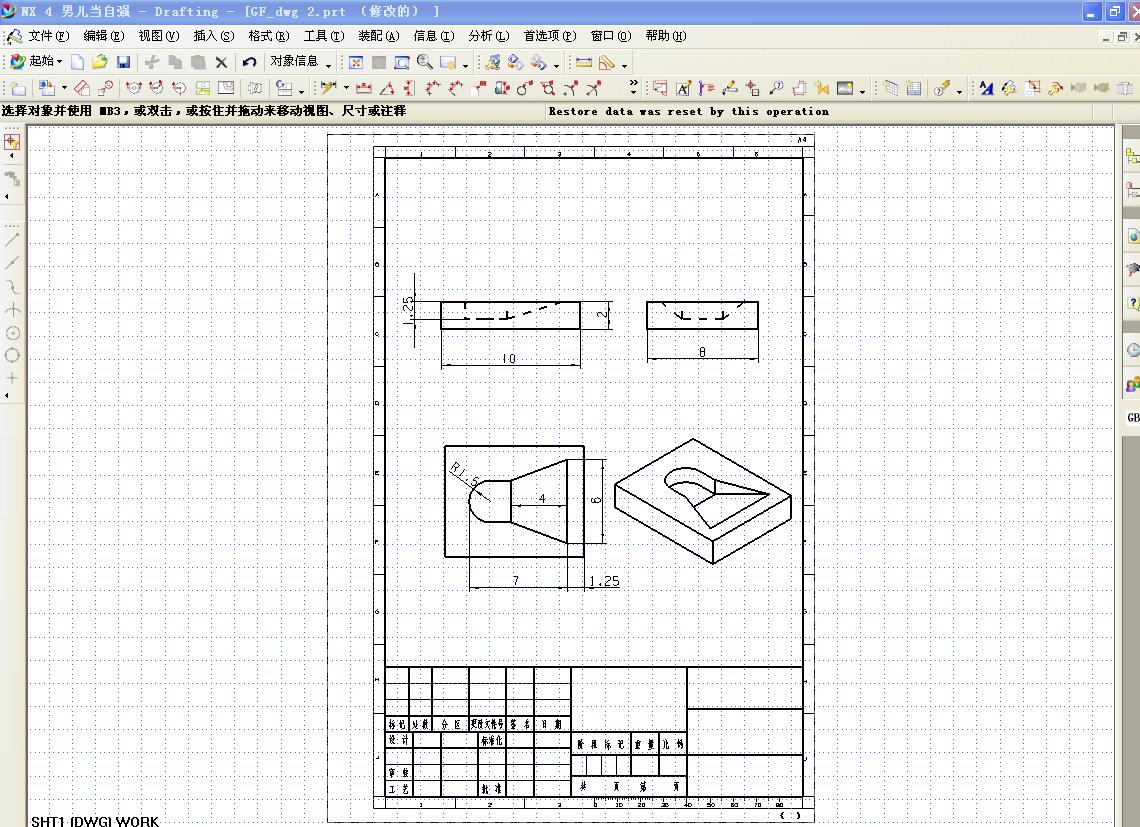Click the Help question-mark icon on right sidebar
The height and width of the screenshot is (827, 1140).
click(1132, 303)
